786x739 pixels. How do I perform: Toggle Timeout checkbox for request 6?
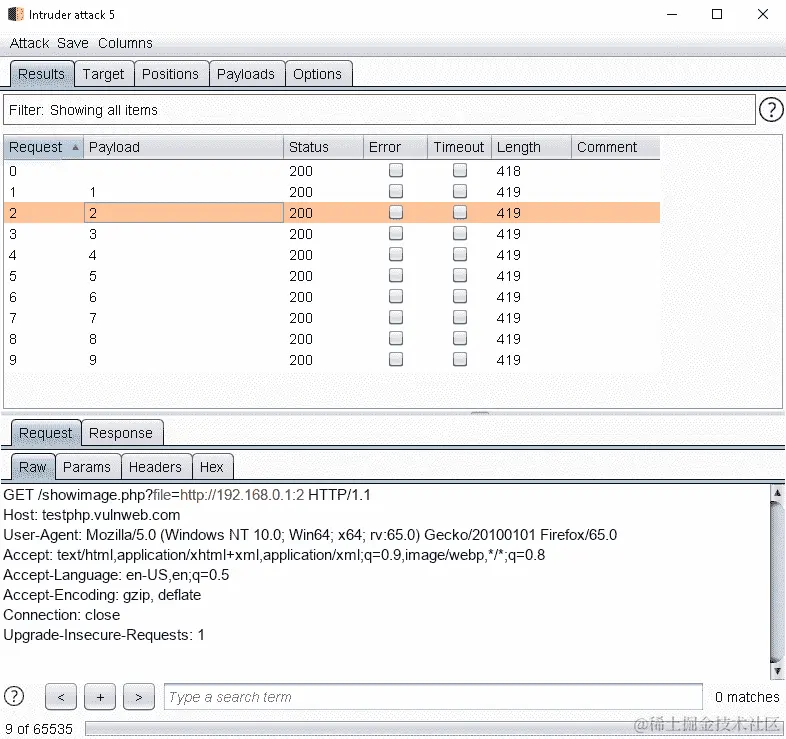[x=460, y=297]
